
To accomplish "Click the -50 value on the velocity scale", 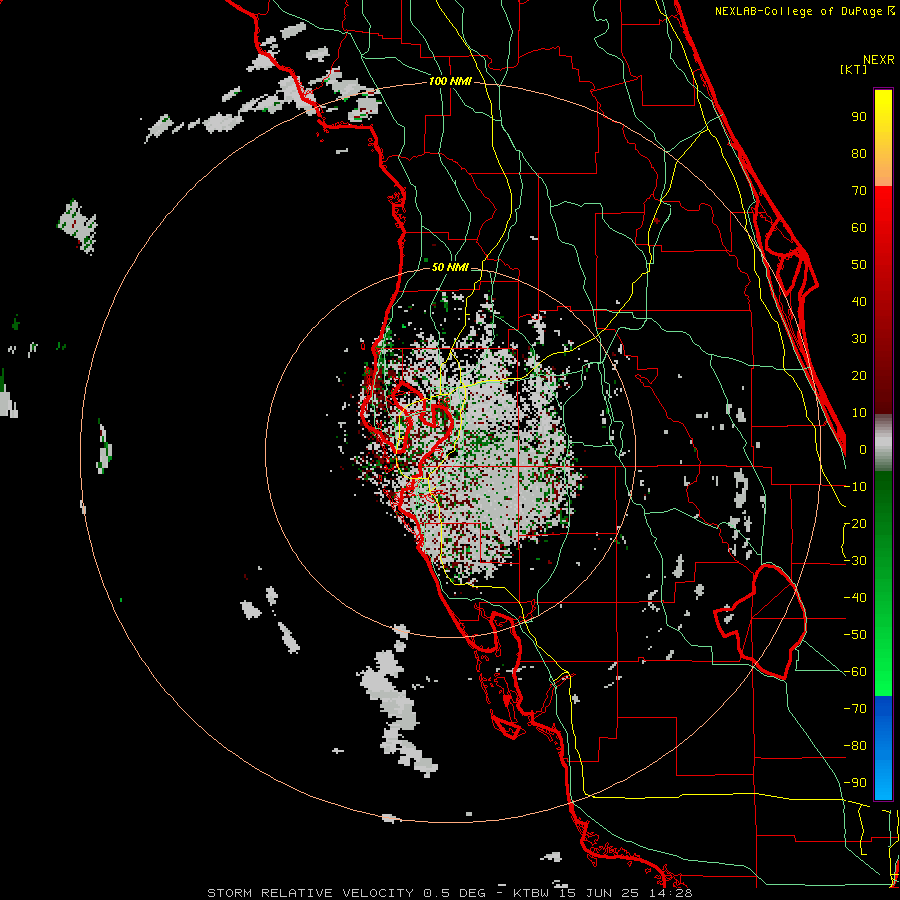I will point(855,635).
